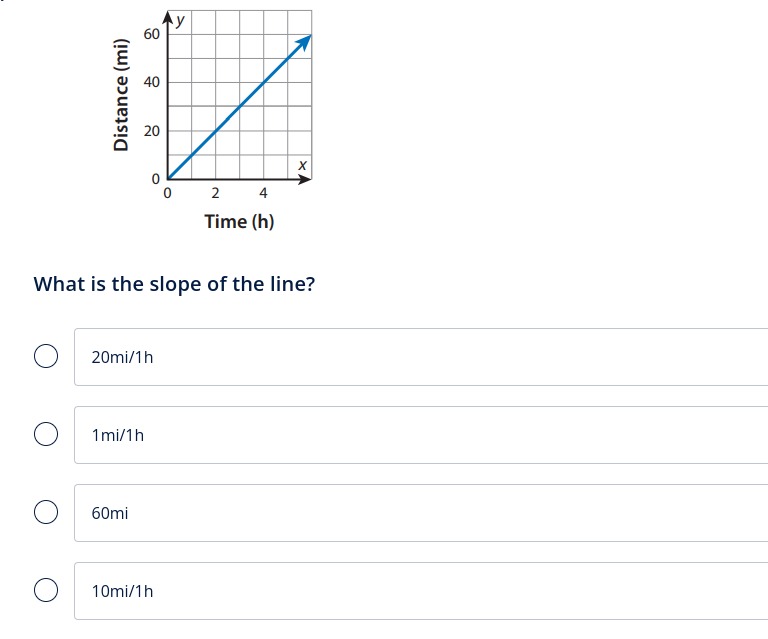Click the y-axis arrow tip

168,17
